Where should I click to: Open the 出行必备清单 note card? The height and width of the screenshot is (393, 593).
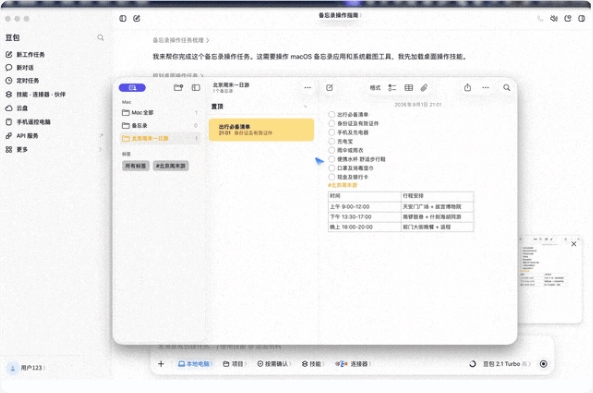pos(261,130)
